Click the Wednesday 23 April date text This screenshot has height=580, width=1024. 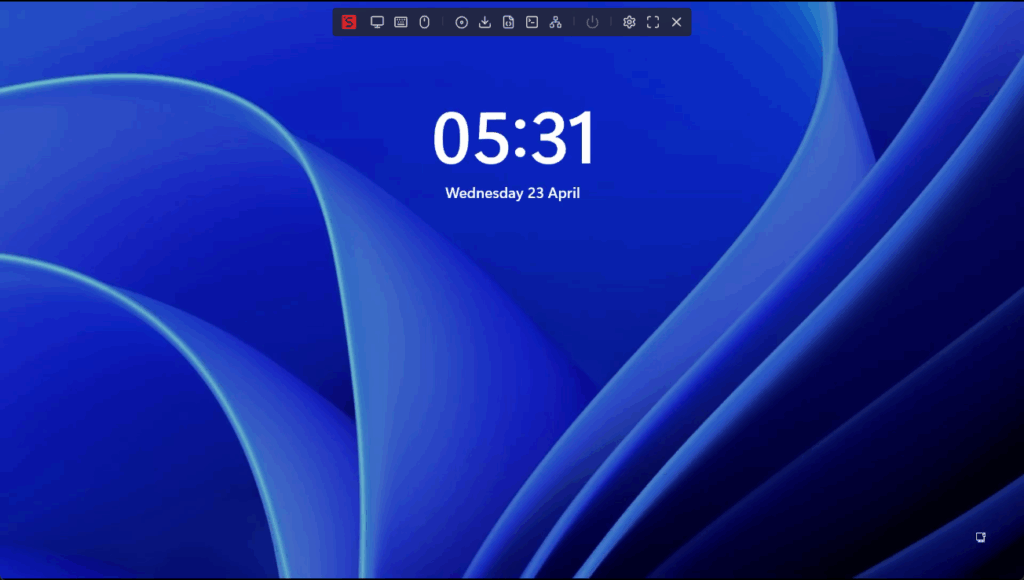click(x=512, y=193)
